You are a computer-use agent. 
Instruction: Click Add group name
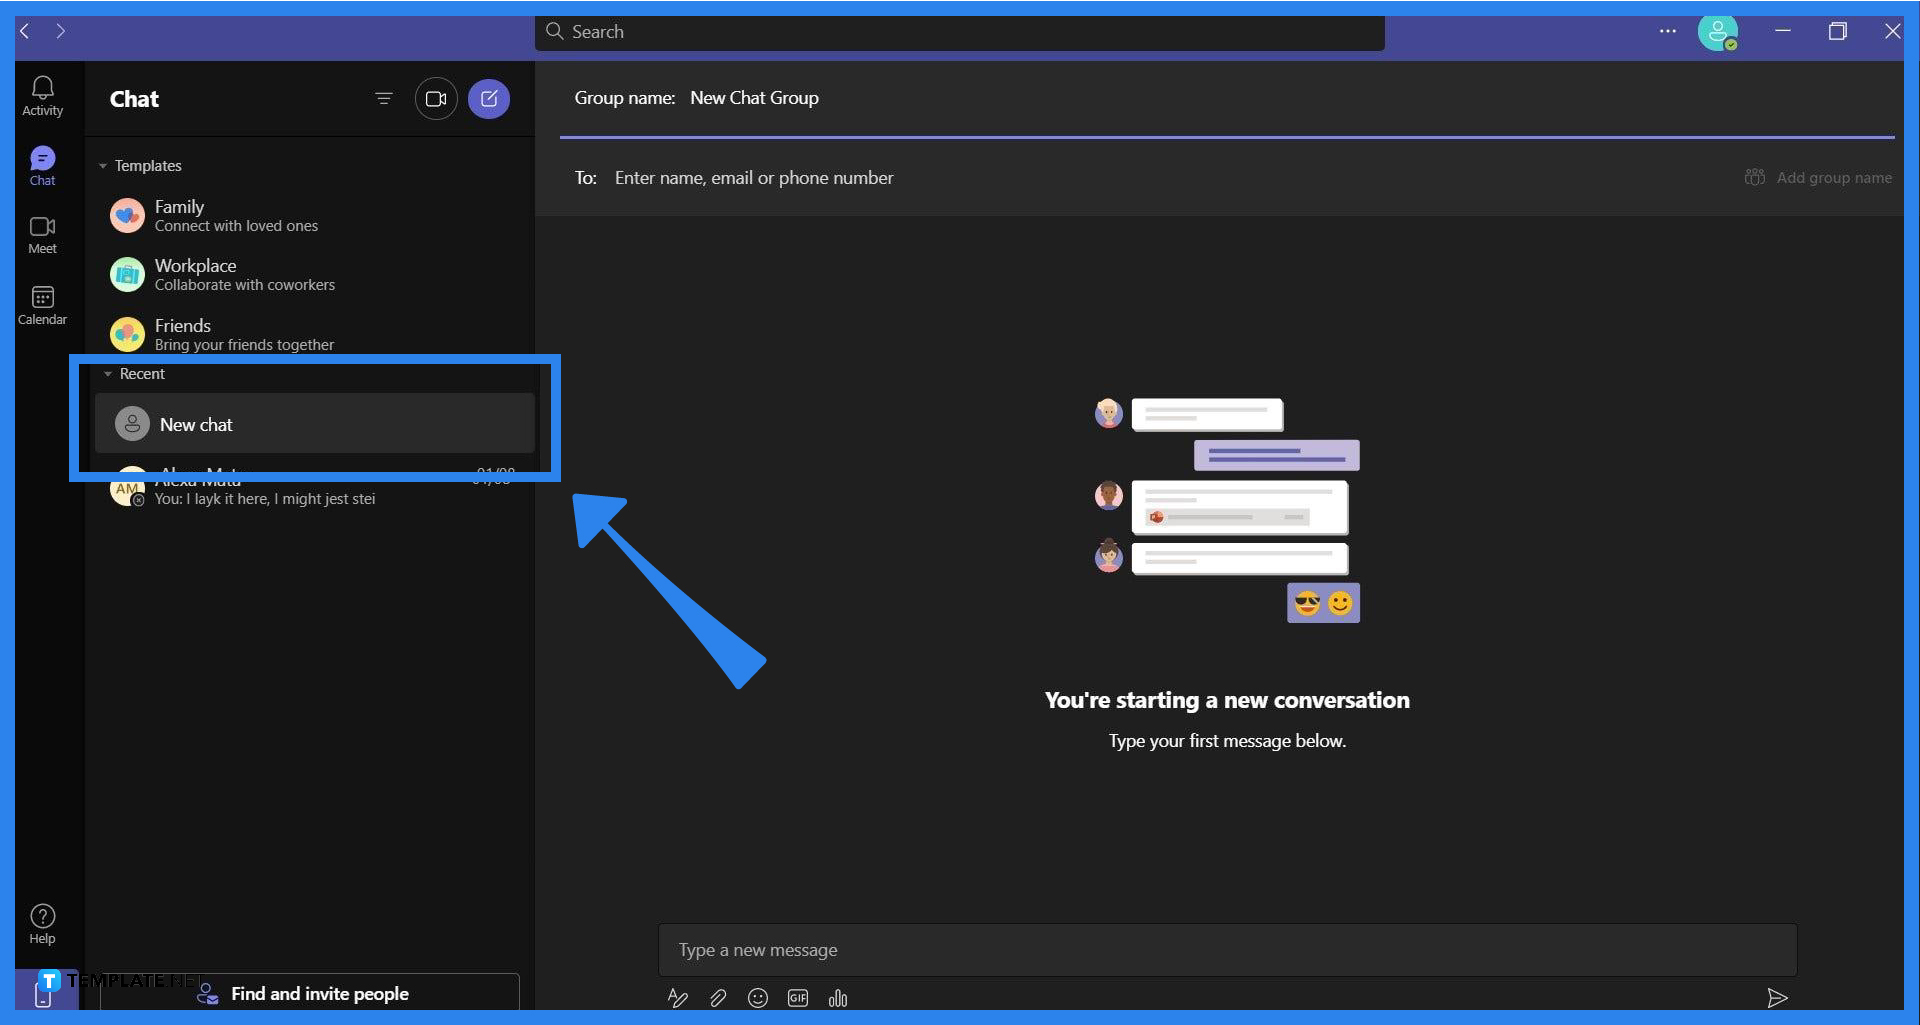1818,177
